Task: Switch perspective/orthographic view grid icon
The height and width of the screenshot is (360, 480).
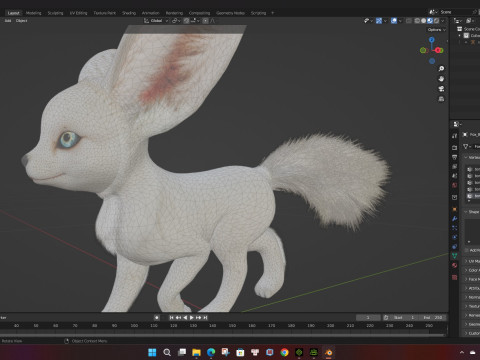Action: pos(441,99)
